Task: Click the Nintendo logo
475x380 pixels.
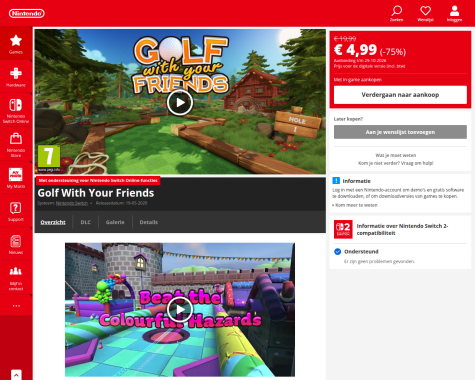Action: [x=27, y=13]
